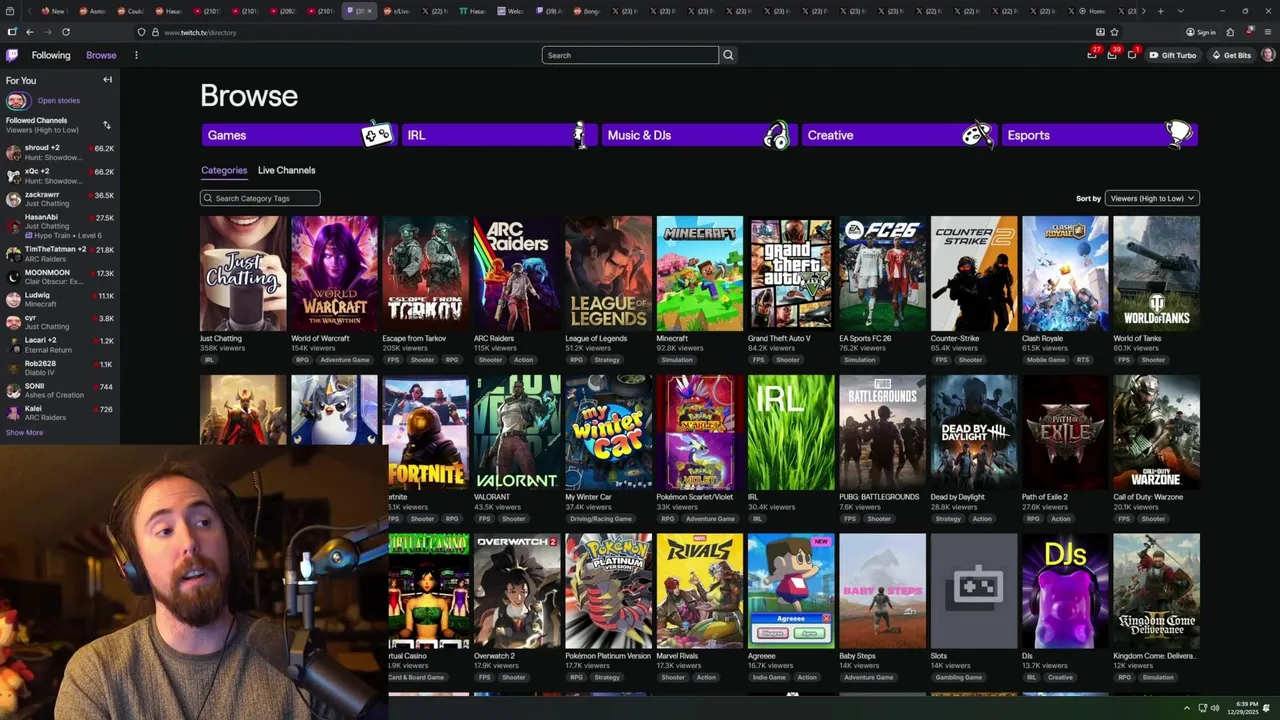Viewport: 1280px width, 720px height.
Task: Open Dead by Daylight cover
Action: [x=974, y=432]
